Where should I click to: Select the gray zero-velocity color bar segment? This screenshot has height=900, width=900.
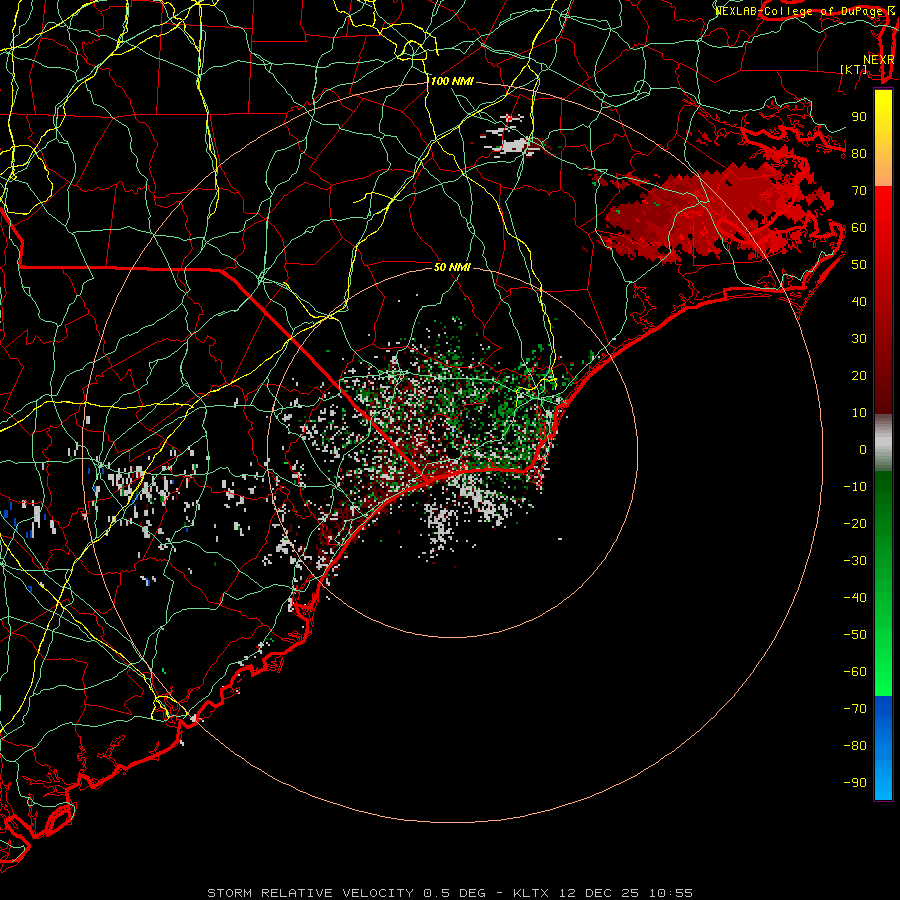[x=883, y=443]
